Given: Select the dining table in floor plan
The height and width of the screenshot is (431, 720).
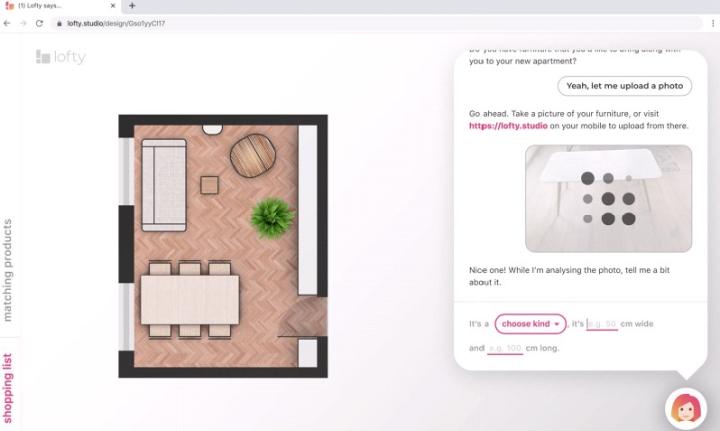Looking at the screenshot, I should (x=190, y=300).
